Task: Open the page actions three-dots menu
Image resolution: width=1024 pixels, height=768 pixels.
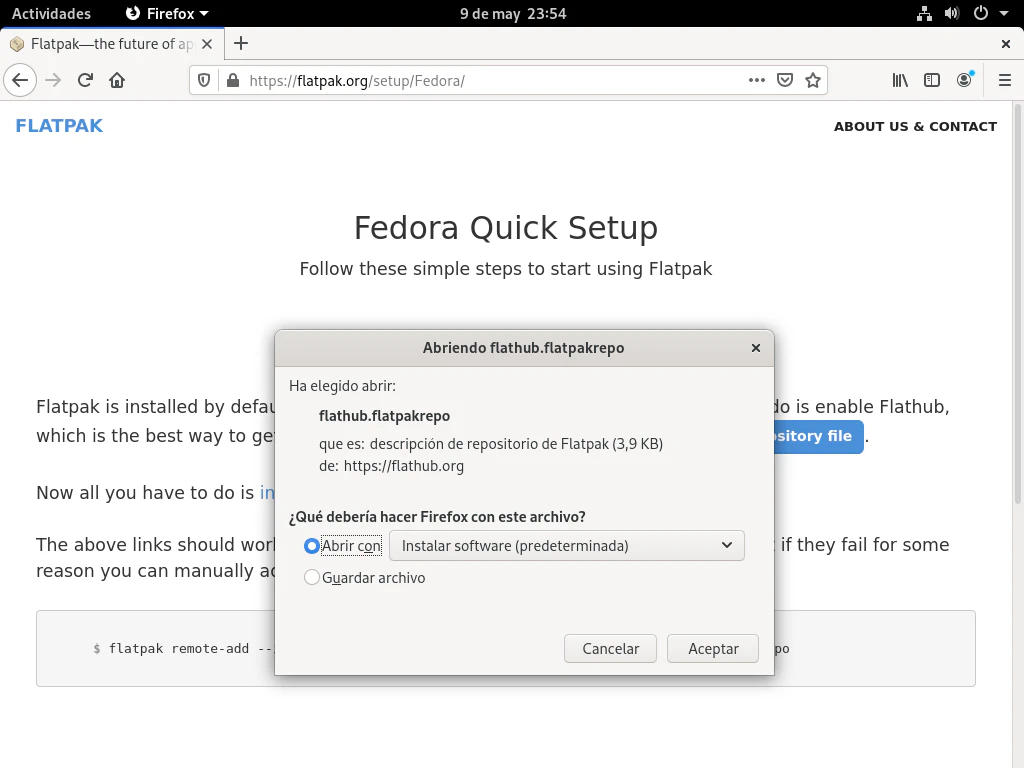Action: click(757, 80)
